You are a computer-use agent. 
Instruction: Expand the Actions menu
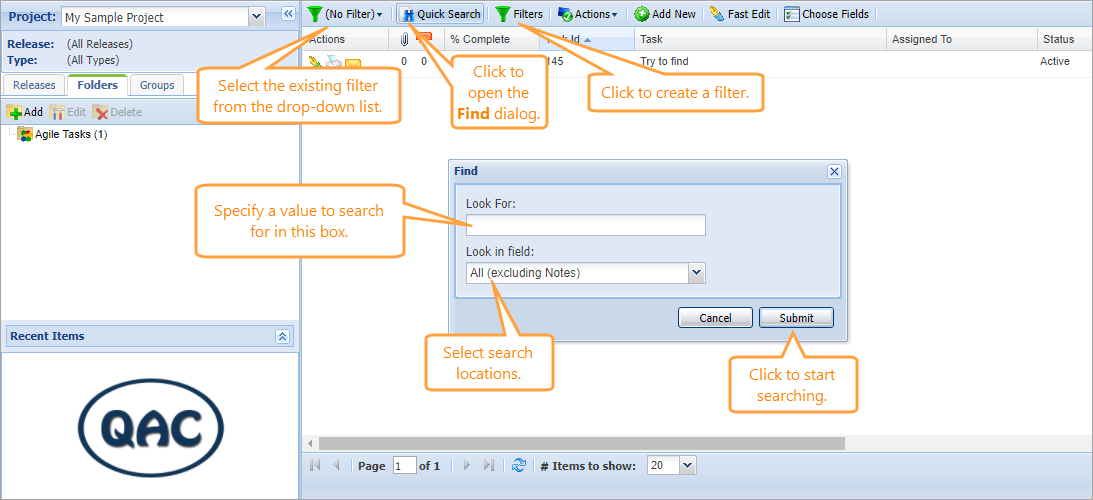[x=588, y=14]
